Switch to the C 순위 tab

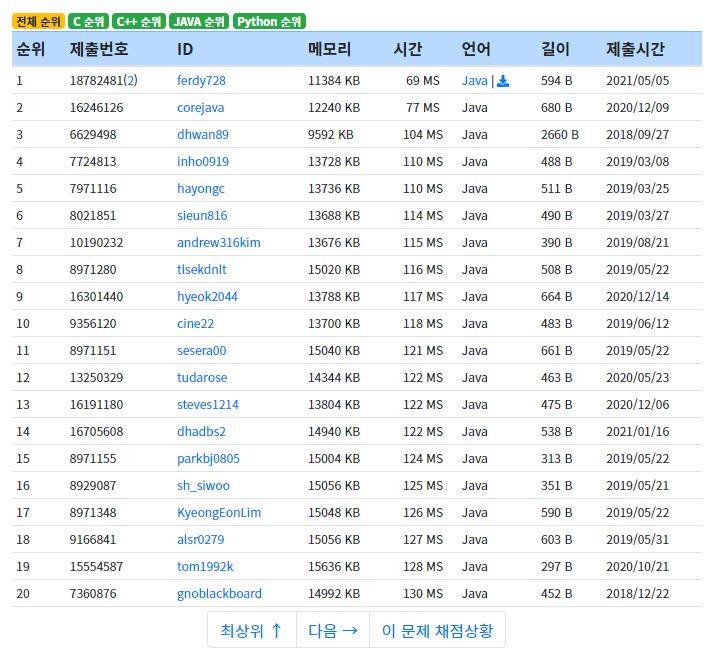pos(88,22)
